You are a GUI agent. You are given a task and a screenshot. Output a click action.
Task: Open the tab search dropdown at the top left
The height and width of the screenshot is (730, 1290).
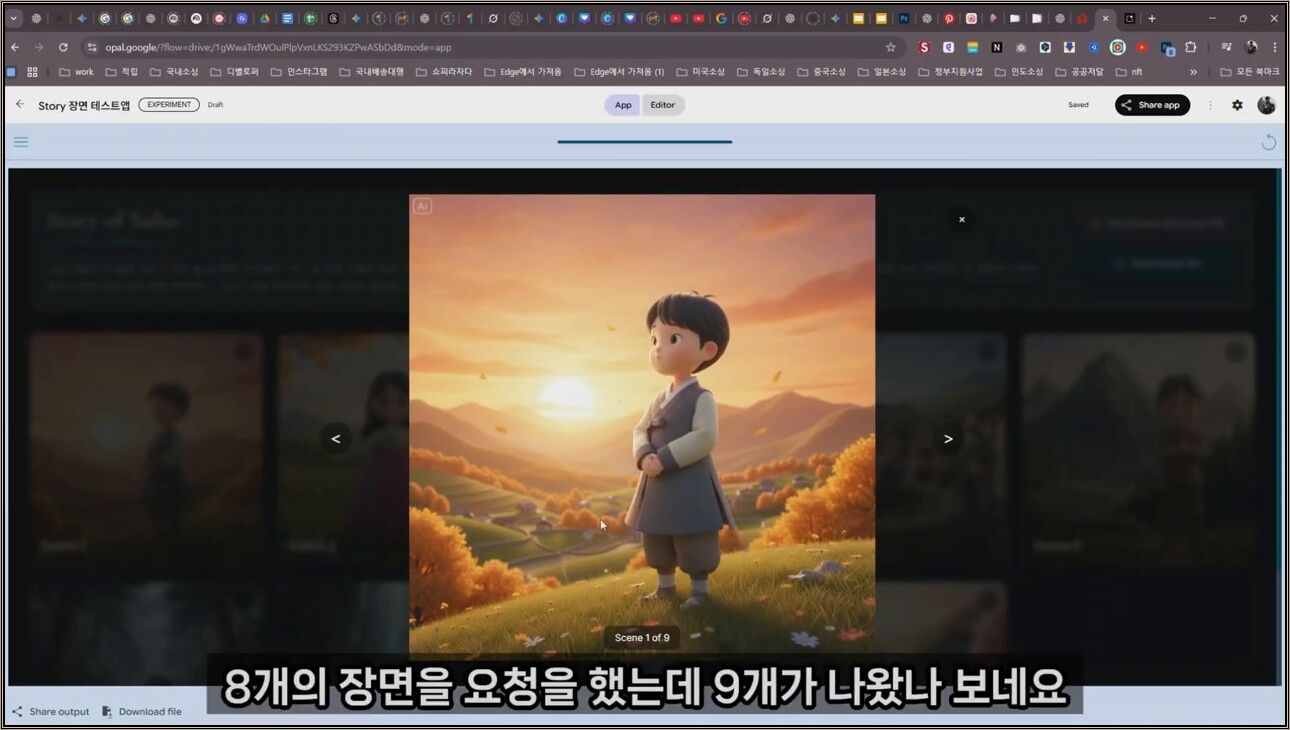click(x=14, y=18)
